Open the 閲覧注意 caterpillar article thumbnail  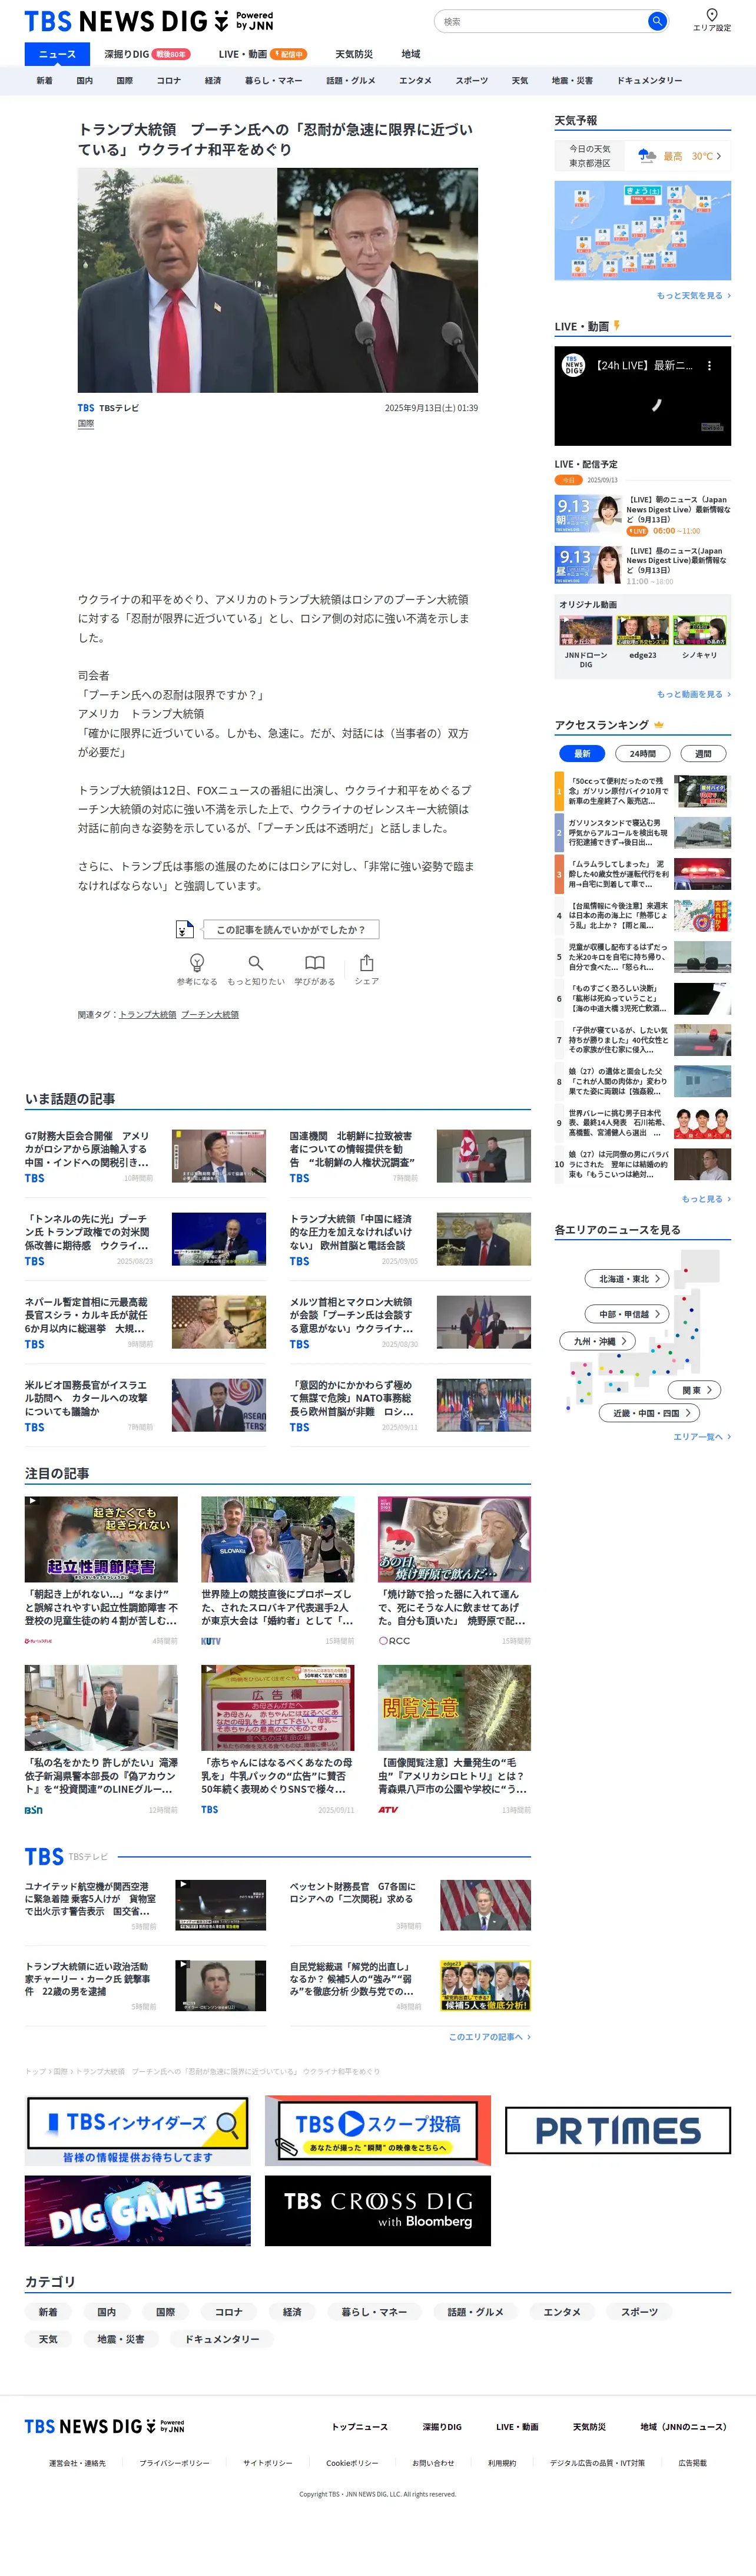click(x=454, y=1707)
